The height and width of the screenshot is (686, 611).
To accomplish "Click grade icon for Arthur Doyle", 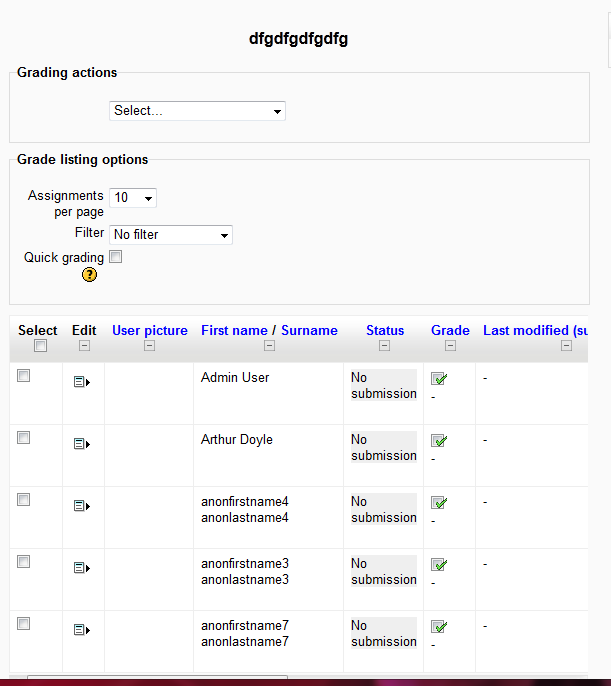I will pyautogui.click(x=439, y=441).
